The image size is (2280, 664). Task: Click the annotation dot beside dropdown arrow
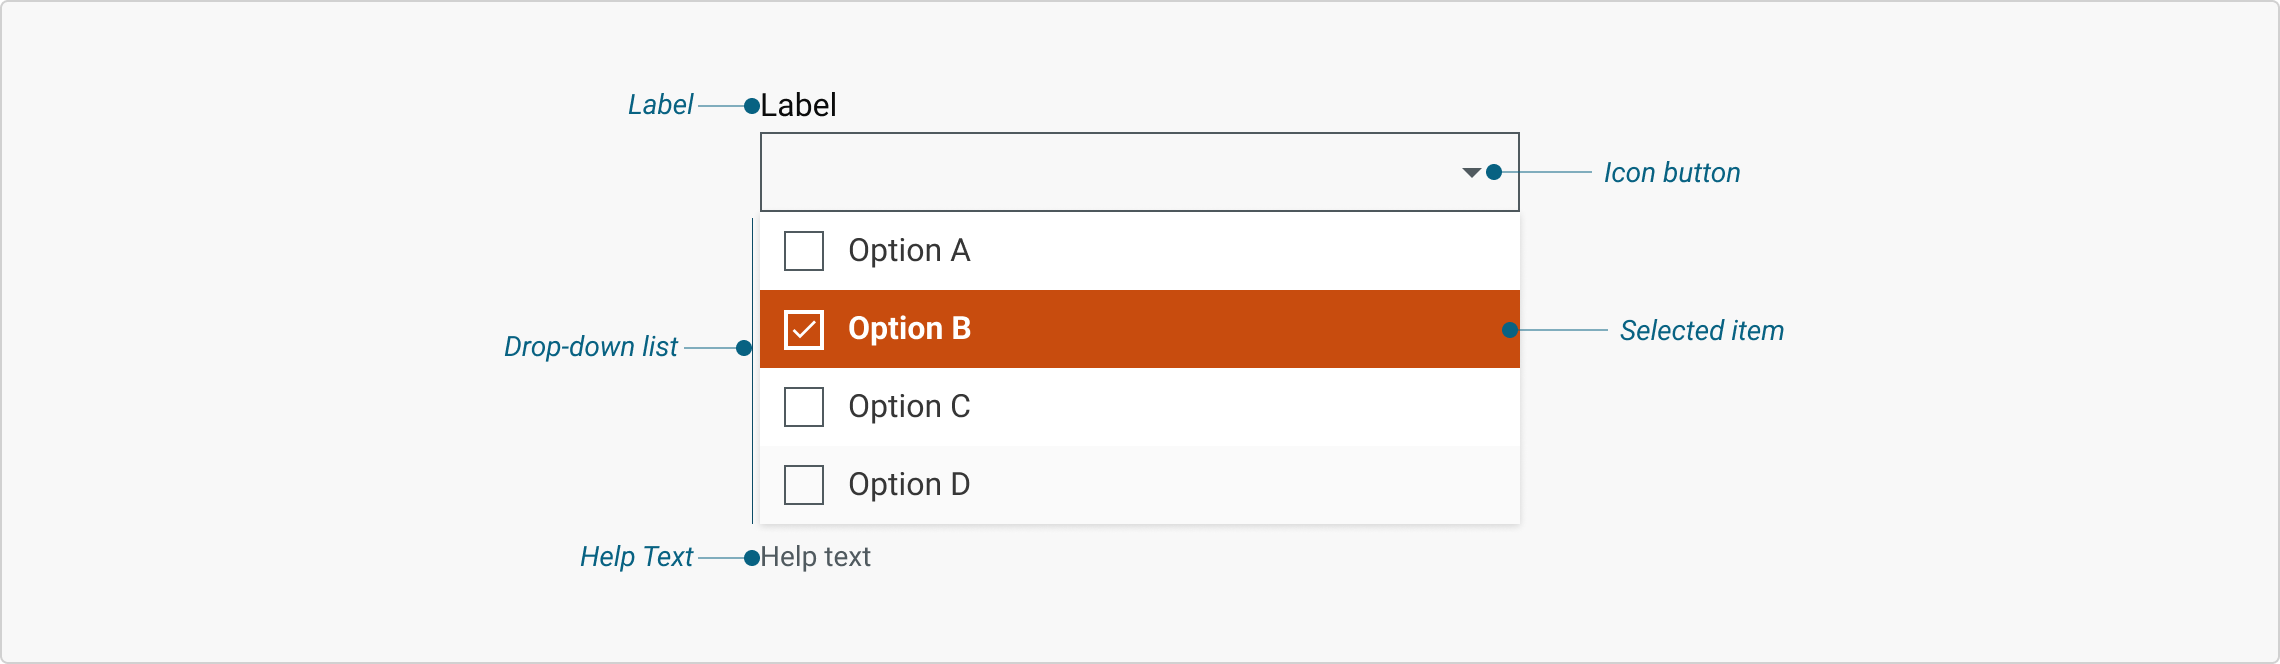point(1494,172)
